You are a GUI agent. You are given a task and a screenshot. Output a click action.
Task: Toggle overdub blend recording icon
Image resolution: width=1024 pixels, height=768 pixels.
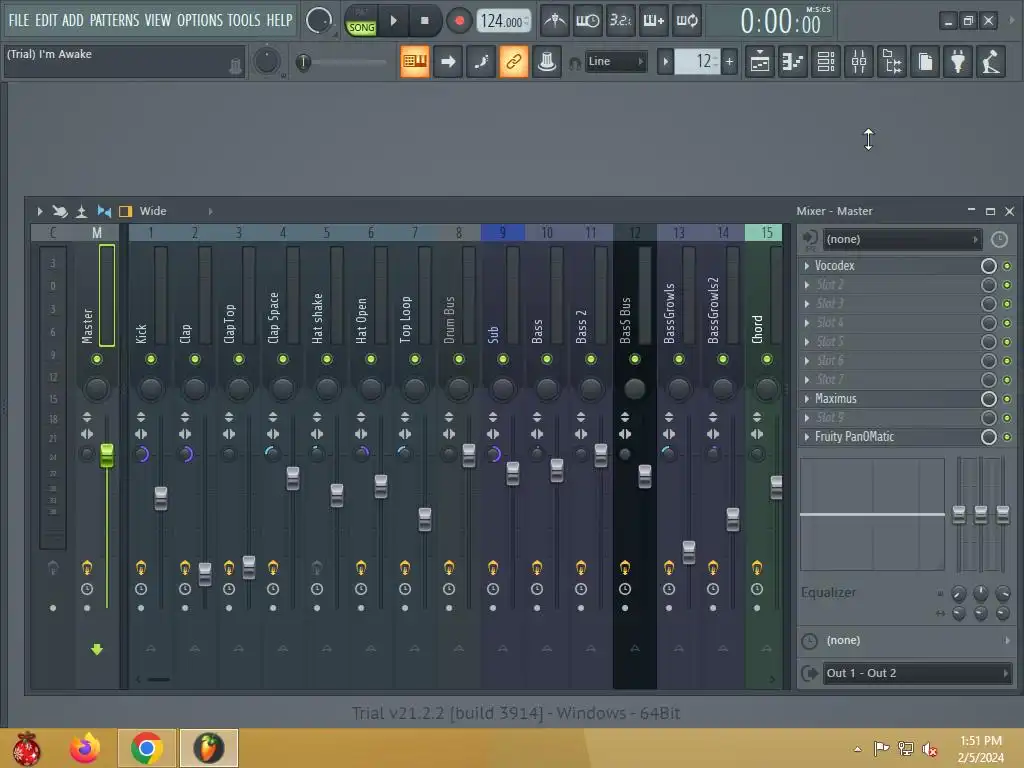coord(654,21)
